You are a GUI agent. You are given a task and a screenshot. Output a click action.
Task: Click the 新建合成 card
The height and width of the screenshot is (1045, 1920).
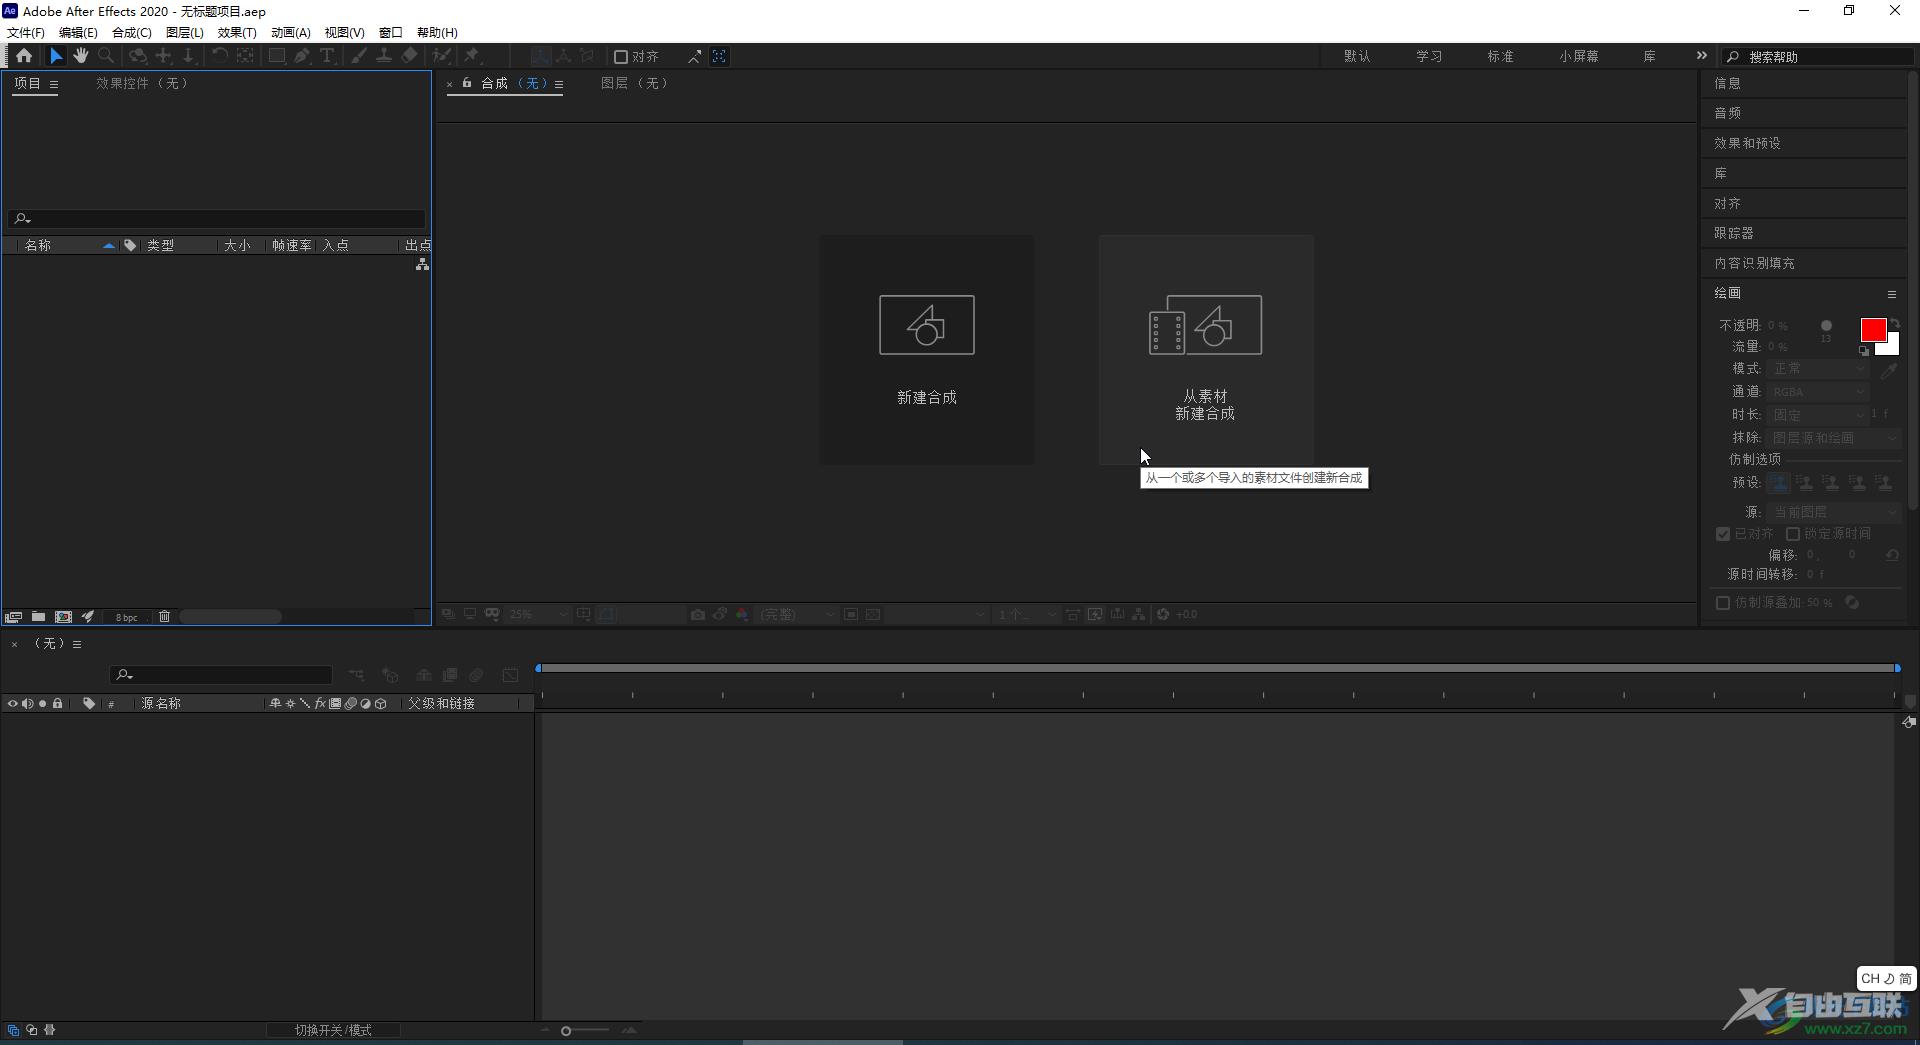tap(927, 350)
